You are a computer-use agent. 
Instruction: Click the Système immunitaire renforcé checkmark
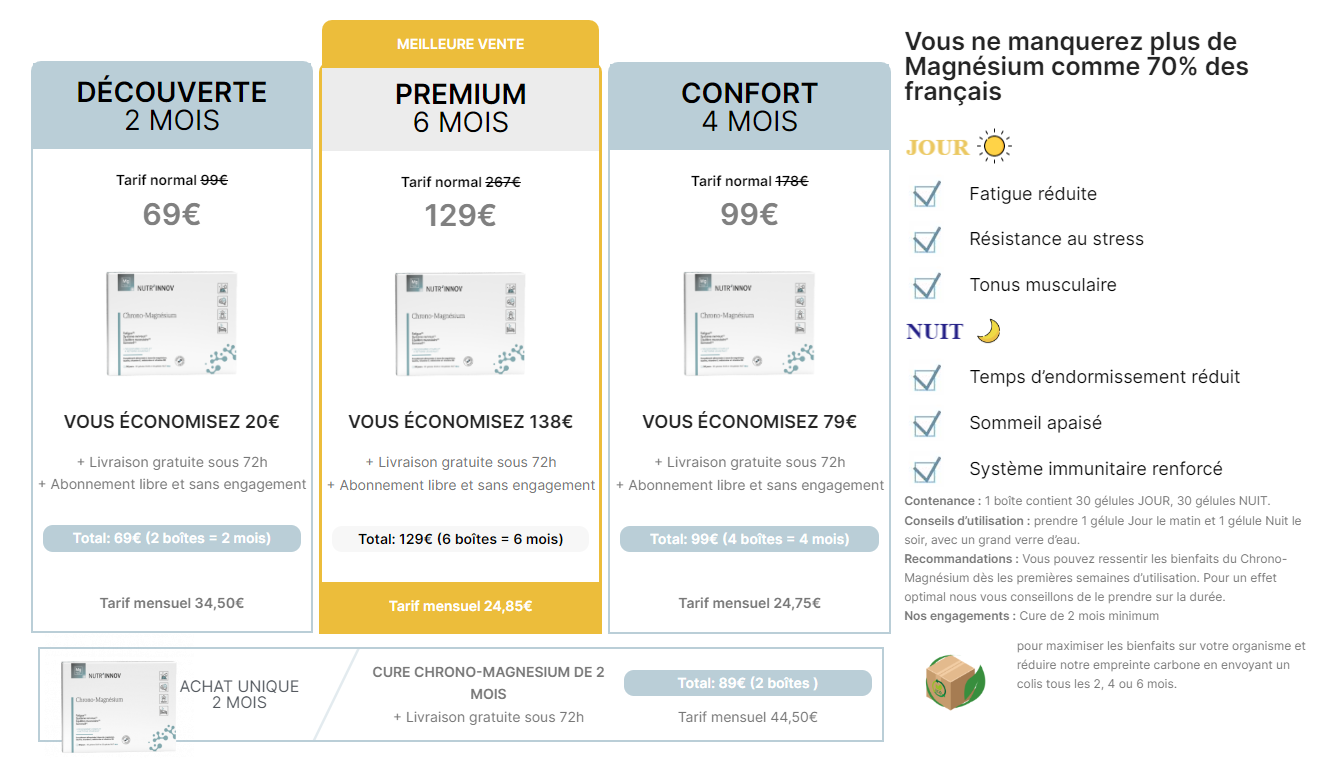tap(927, 469)
